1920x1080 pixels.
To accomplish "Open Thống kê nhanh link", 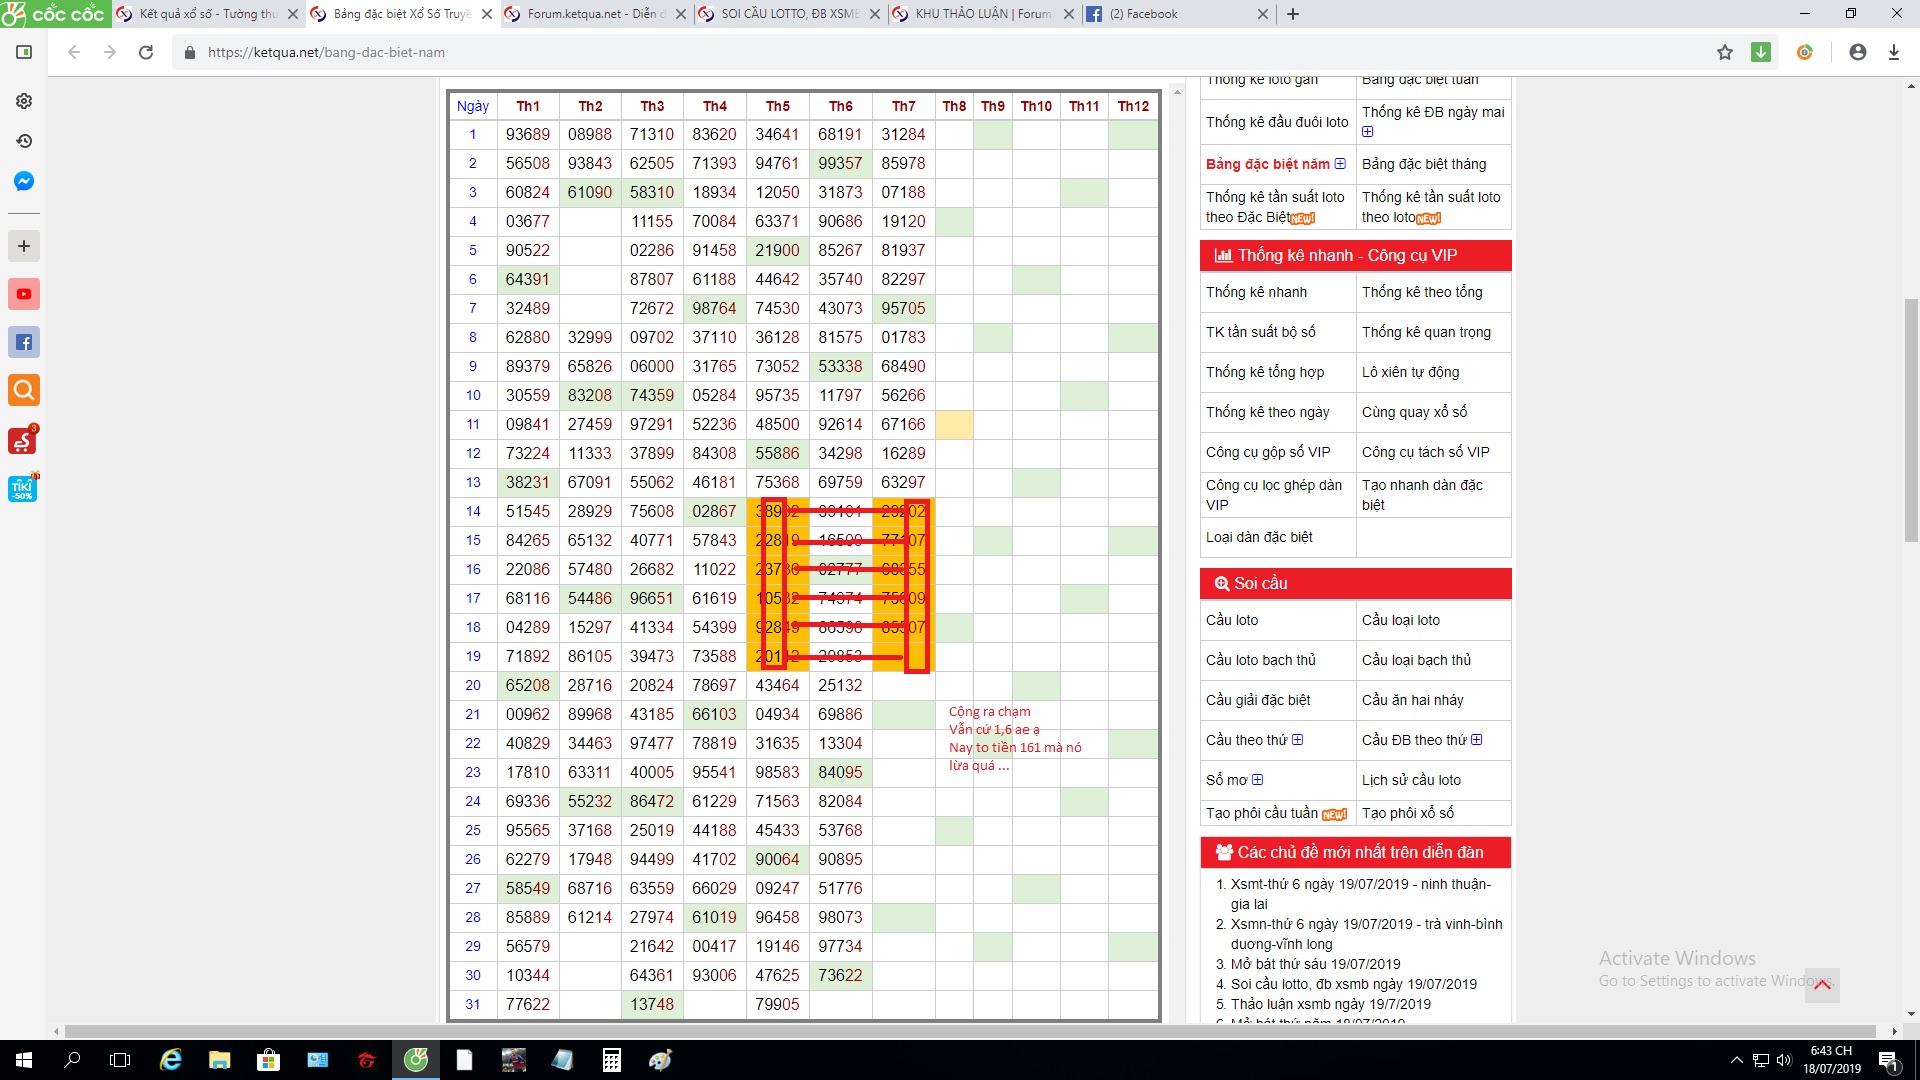I will coord(1256,292).
